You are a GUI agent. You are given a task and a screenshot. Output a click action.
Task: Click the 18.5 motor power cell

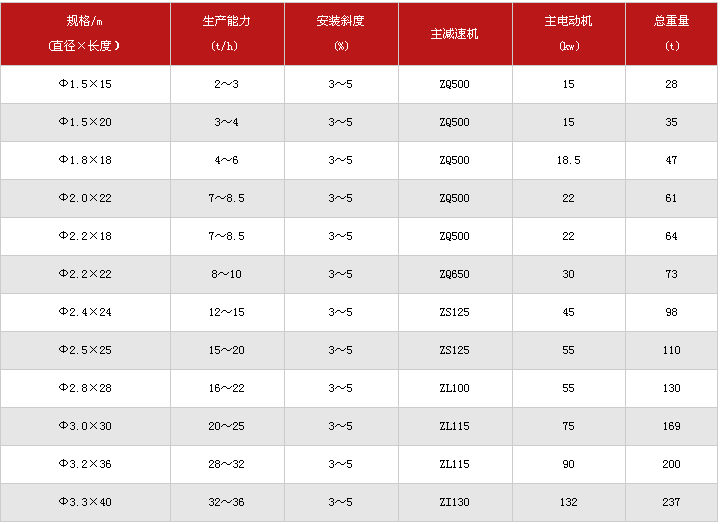click(568, 161)
